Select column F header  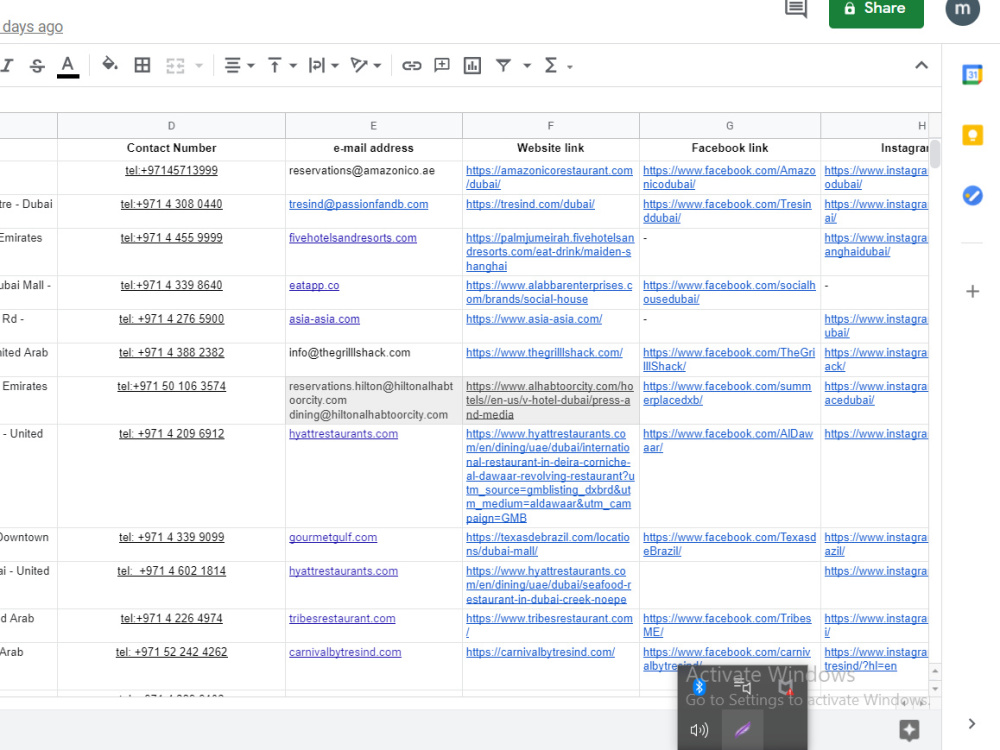tap(550, 126)
